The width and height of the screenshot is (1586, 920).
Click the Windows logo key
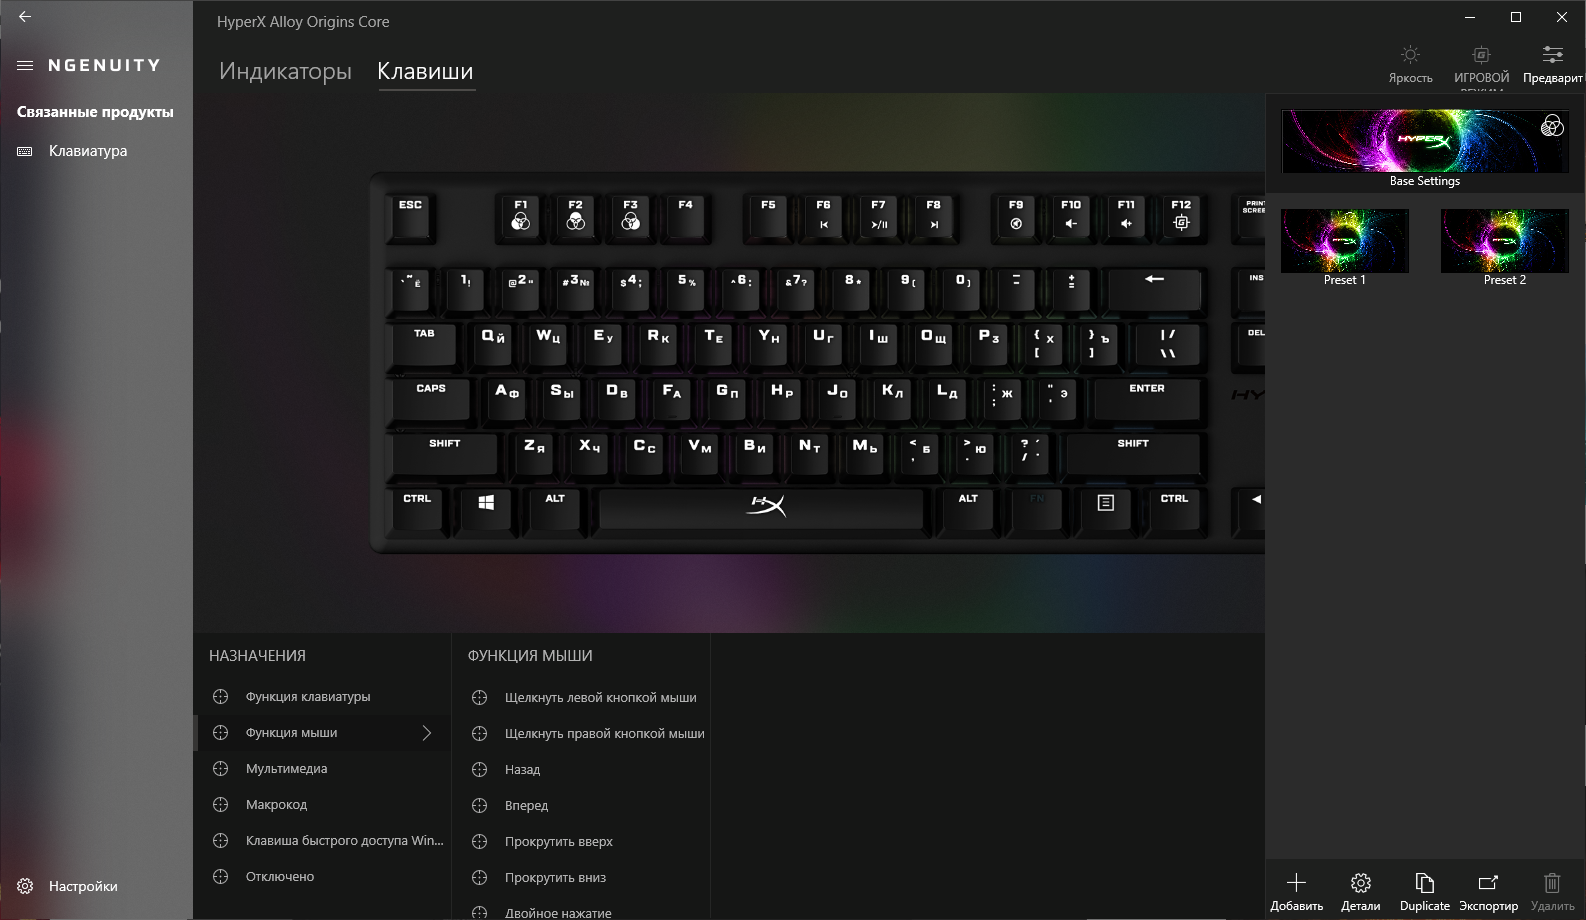486,509
